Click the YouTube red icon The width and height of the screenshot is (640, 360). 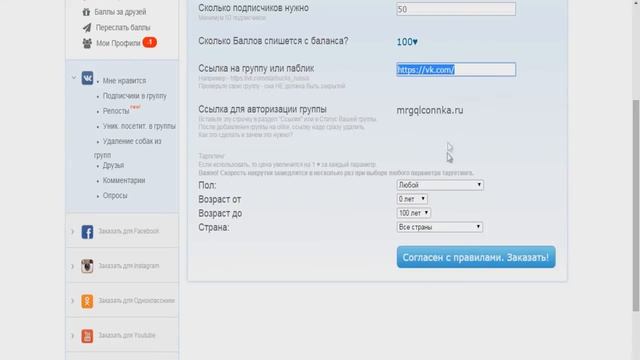tap(87, 336)
